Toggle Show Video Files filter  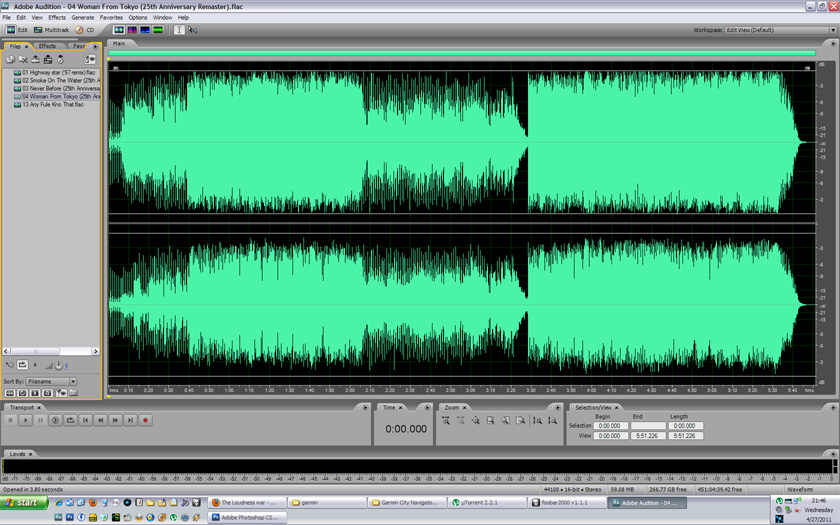(x=35, y=393)
